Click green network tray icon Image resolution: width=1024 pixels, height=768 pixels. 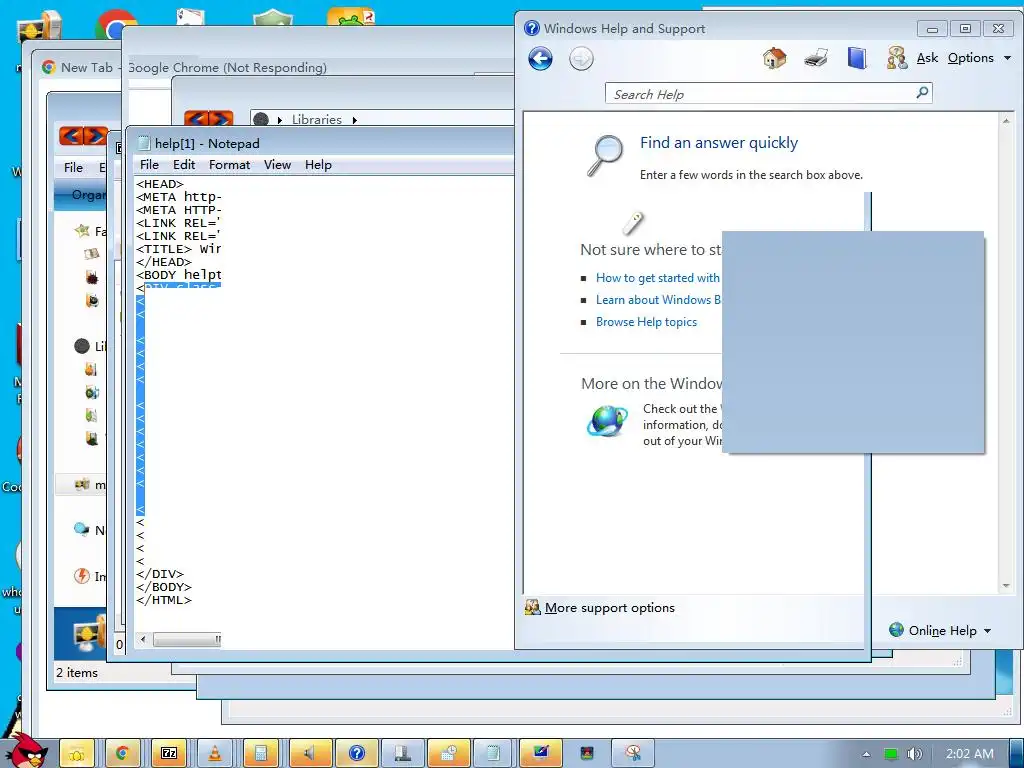coord(890,754)
